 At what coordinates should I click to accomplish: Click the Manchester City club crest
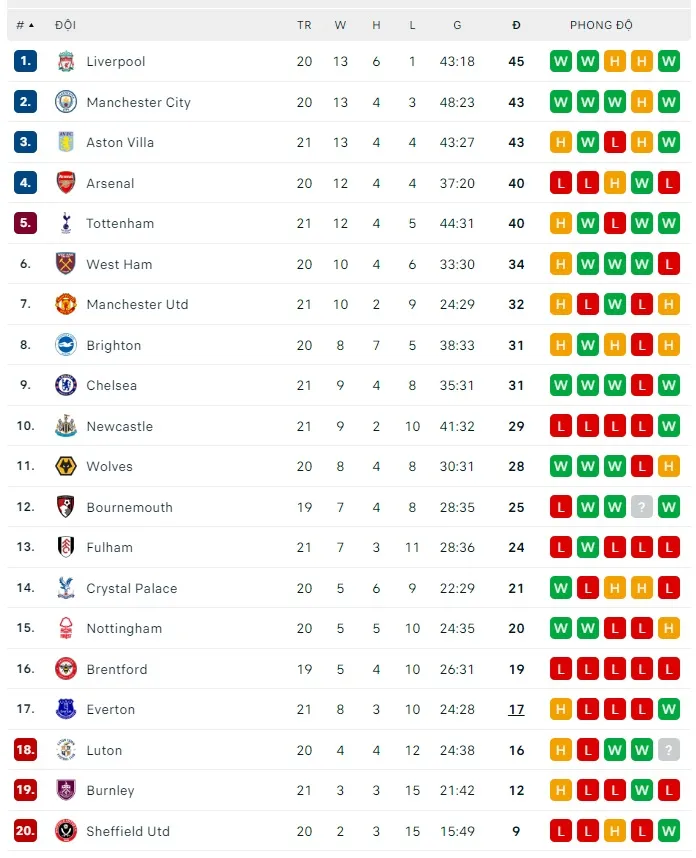[66, 102]
